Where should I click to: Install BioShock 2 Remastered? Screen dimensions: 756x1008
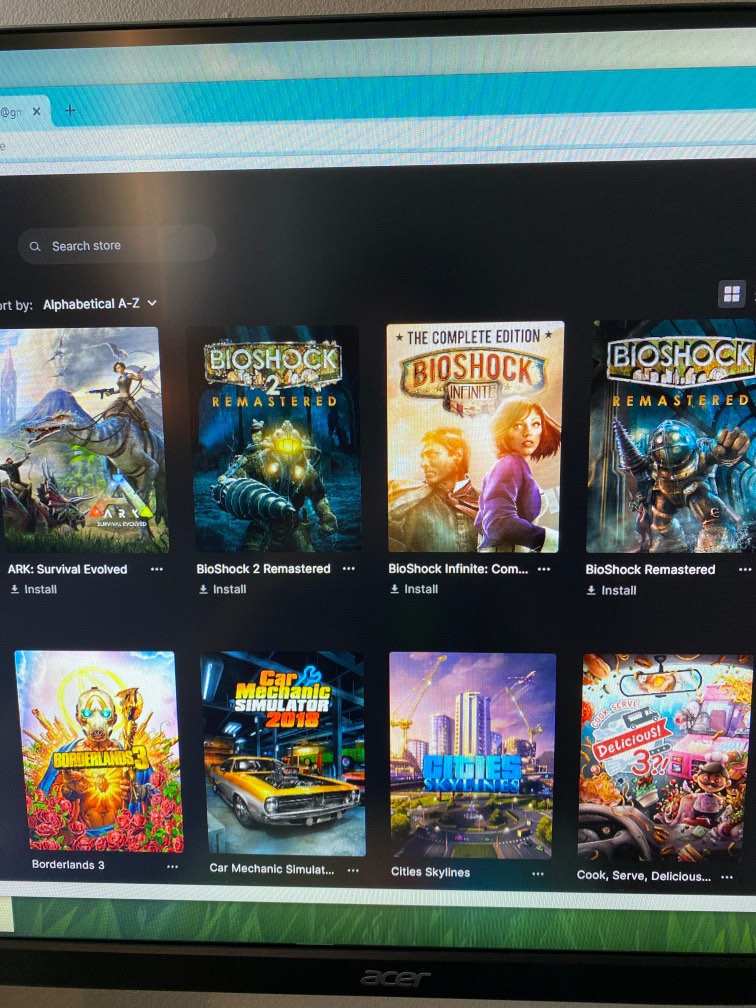pos(222,589)
